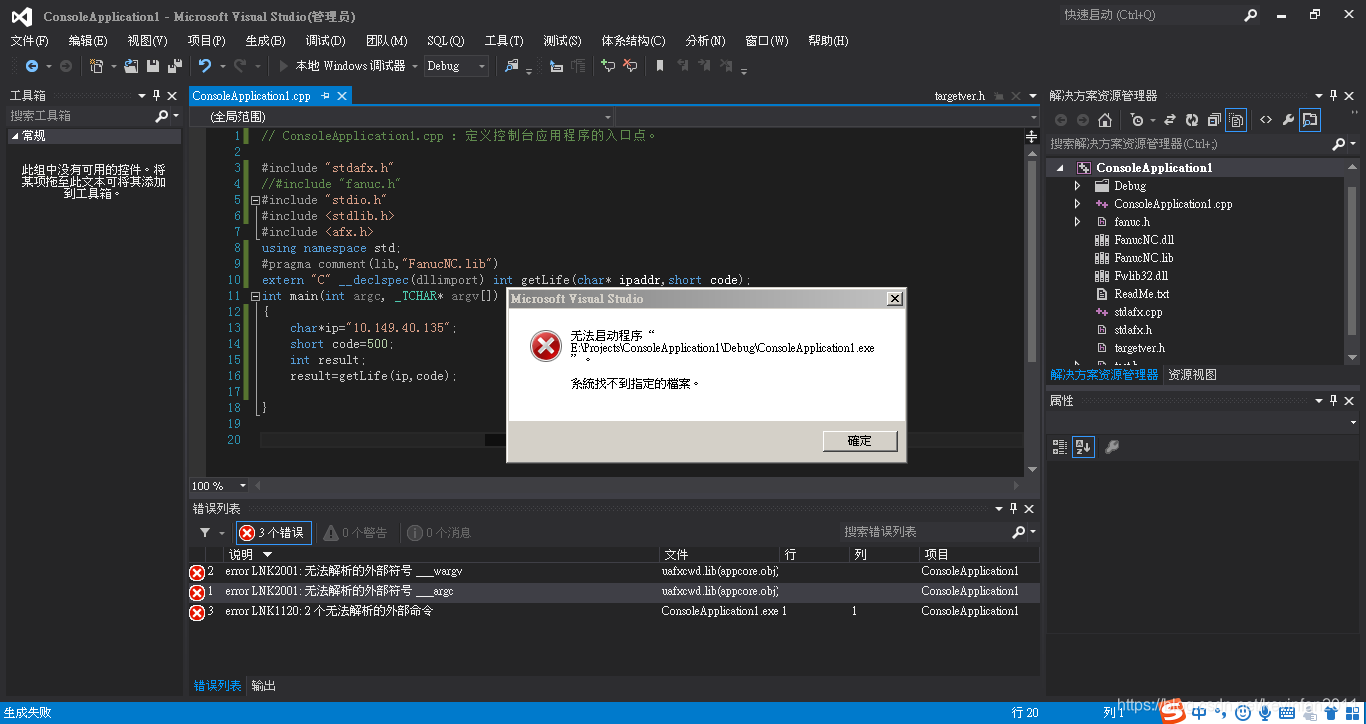Switch to the 输出 output tab
Image resolution: width=1366 pixels, height=724 pixels.
click(264, 686)
